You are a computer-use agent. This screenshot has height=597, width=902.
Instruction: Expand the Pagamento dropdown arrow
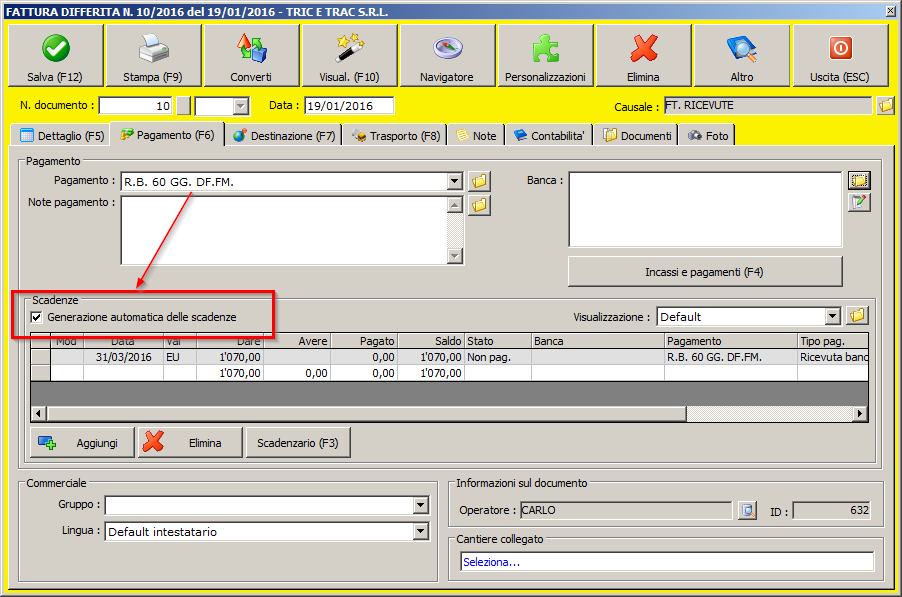point(454,182)
